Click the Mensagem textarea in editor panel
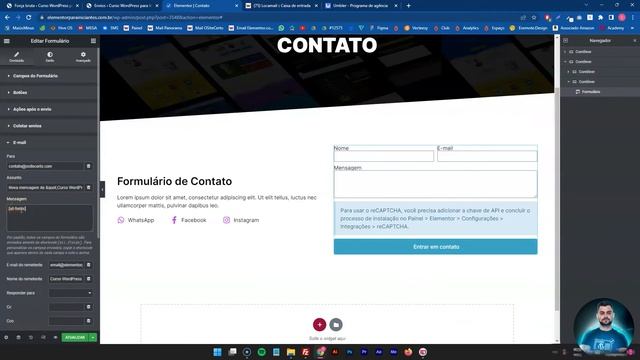 (50, 218)
